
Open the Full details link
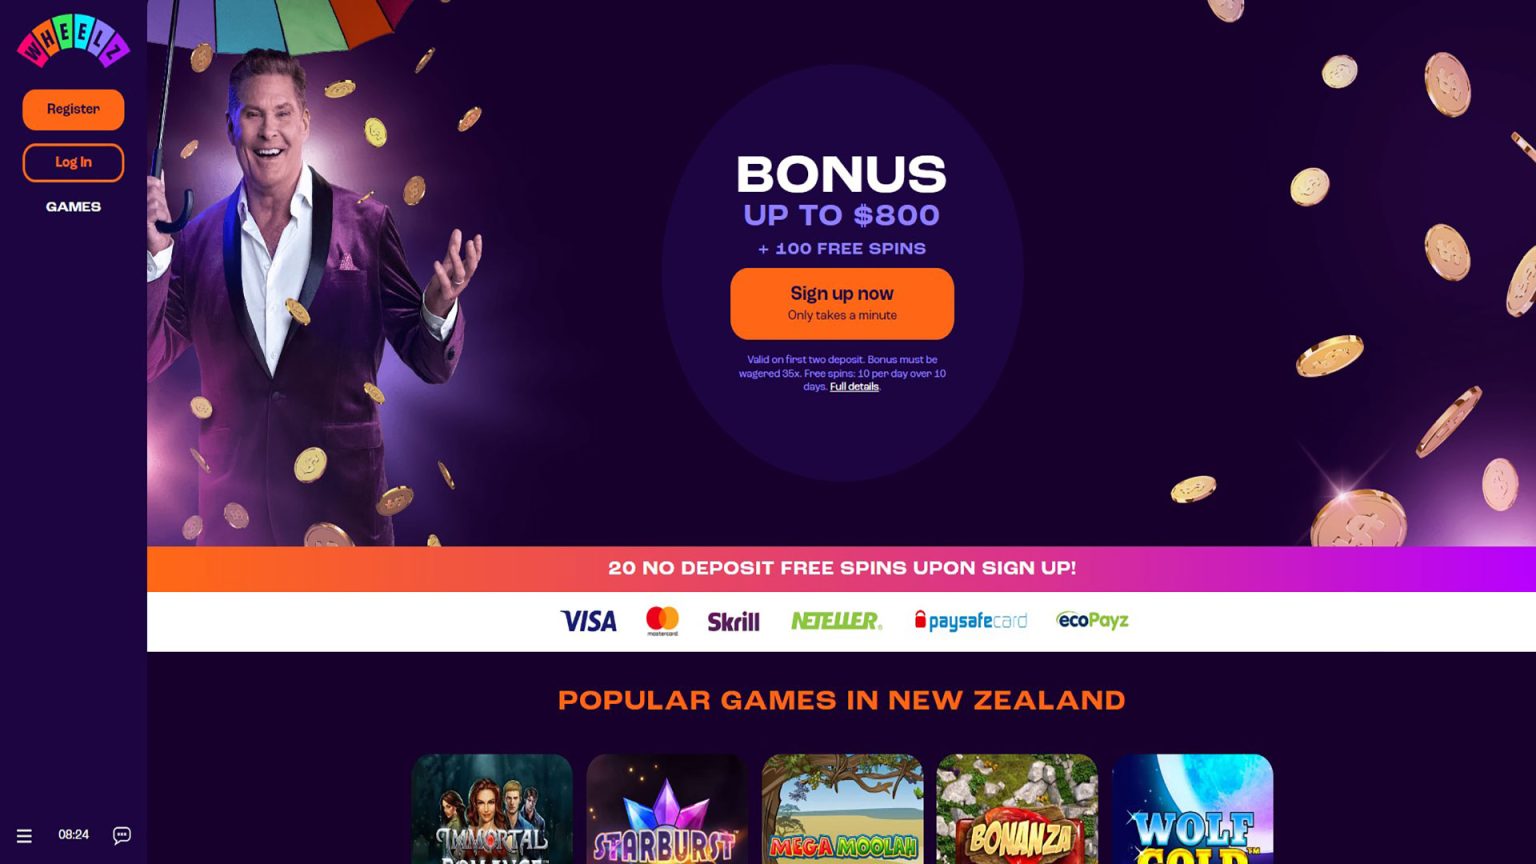point(854,387)
